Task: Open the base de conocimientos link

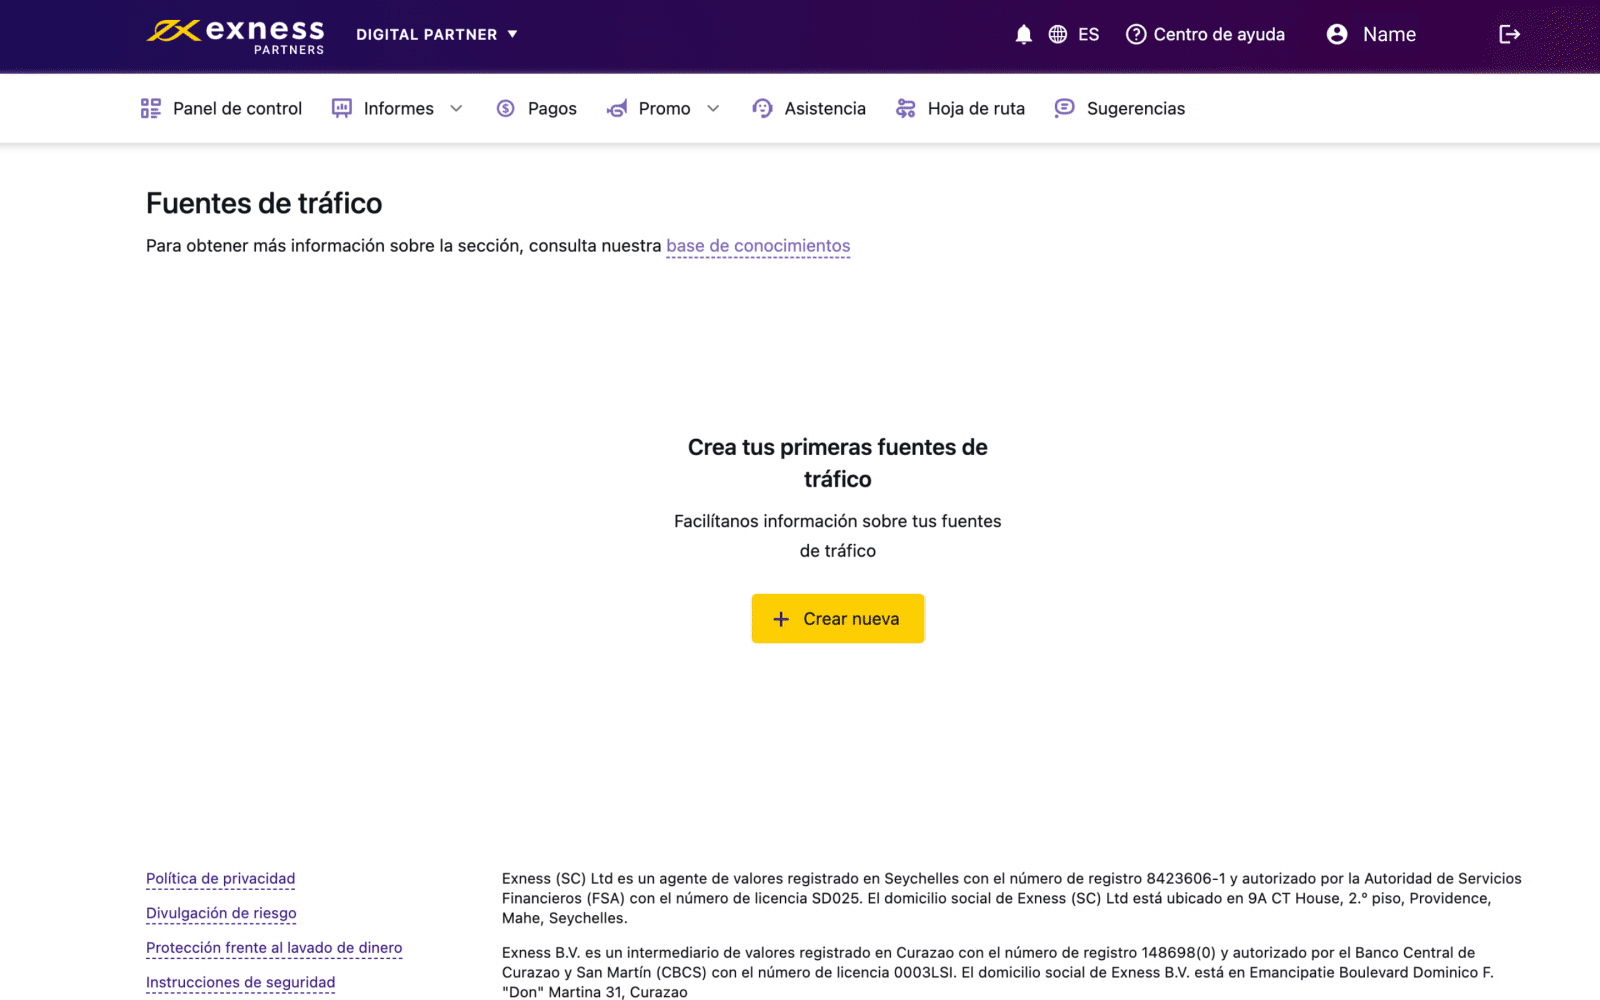Action: [758, 246]
